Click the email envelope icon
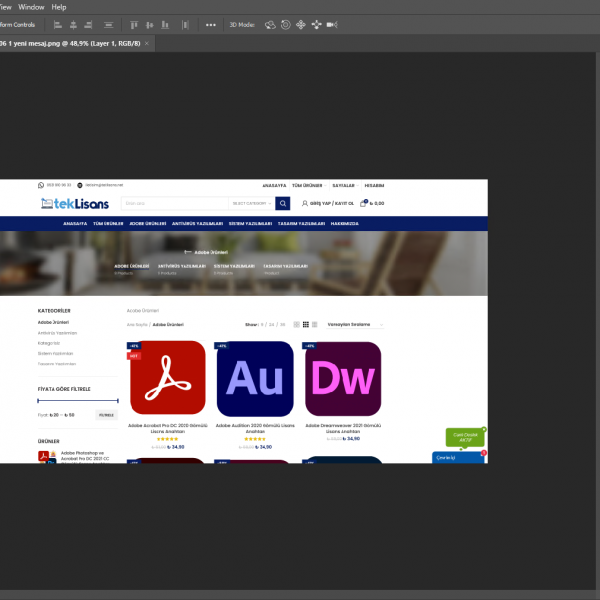The width and height of the screenshot is (600, 600). click(80, 185)
